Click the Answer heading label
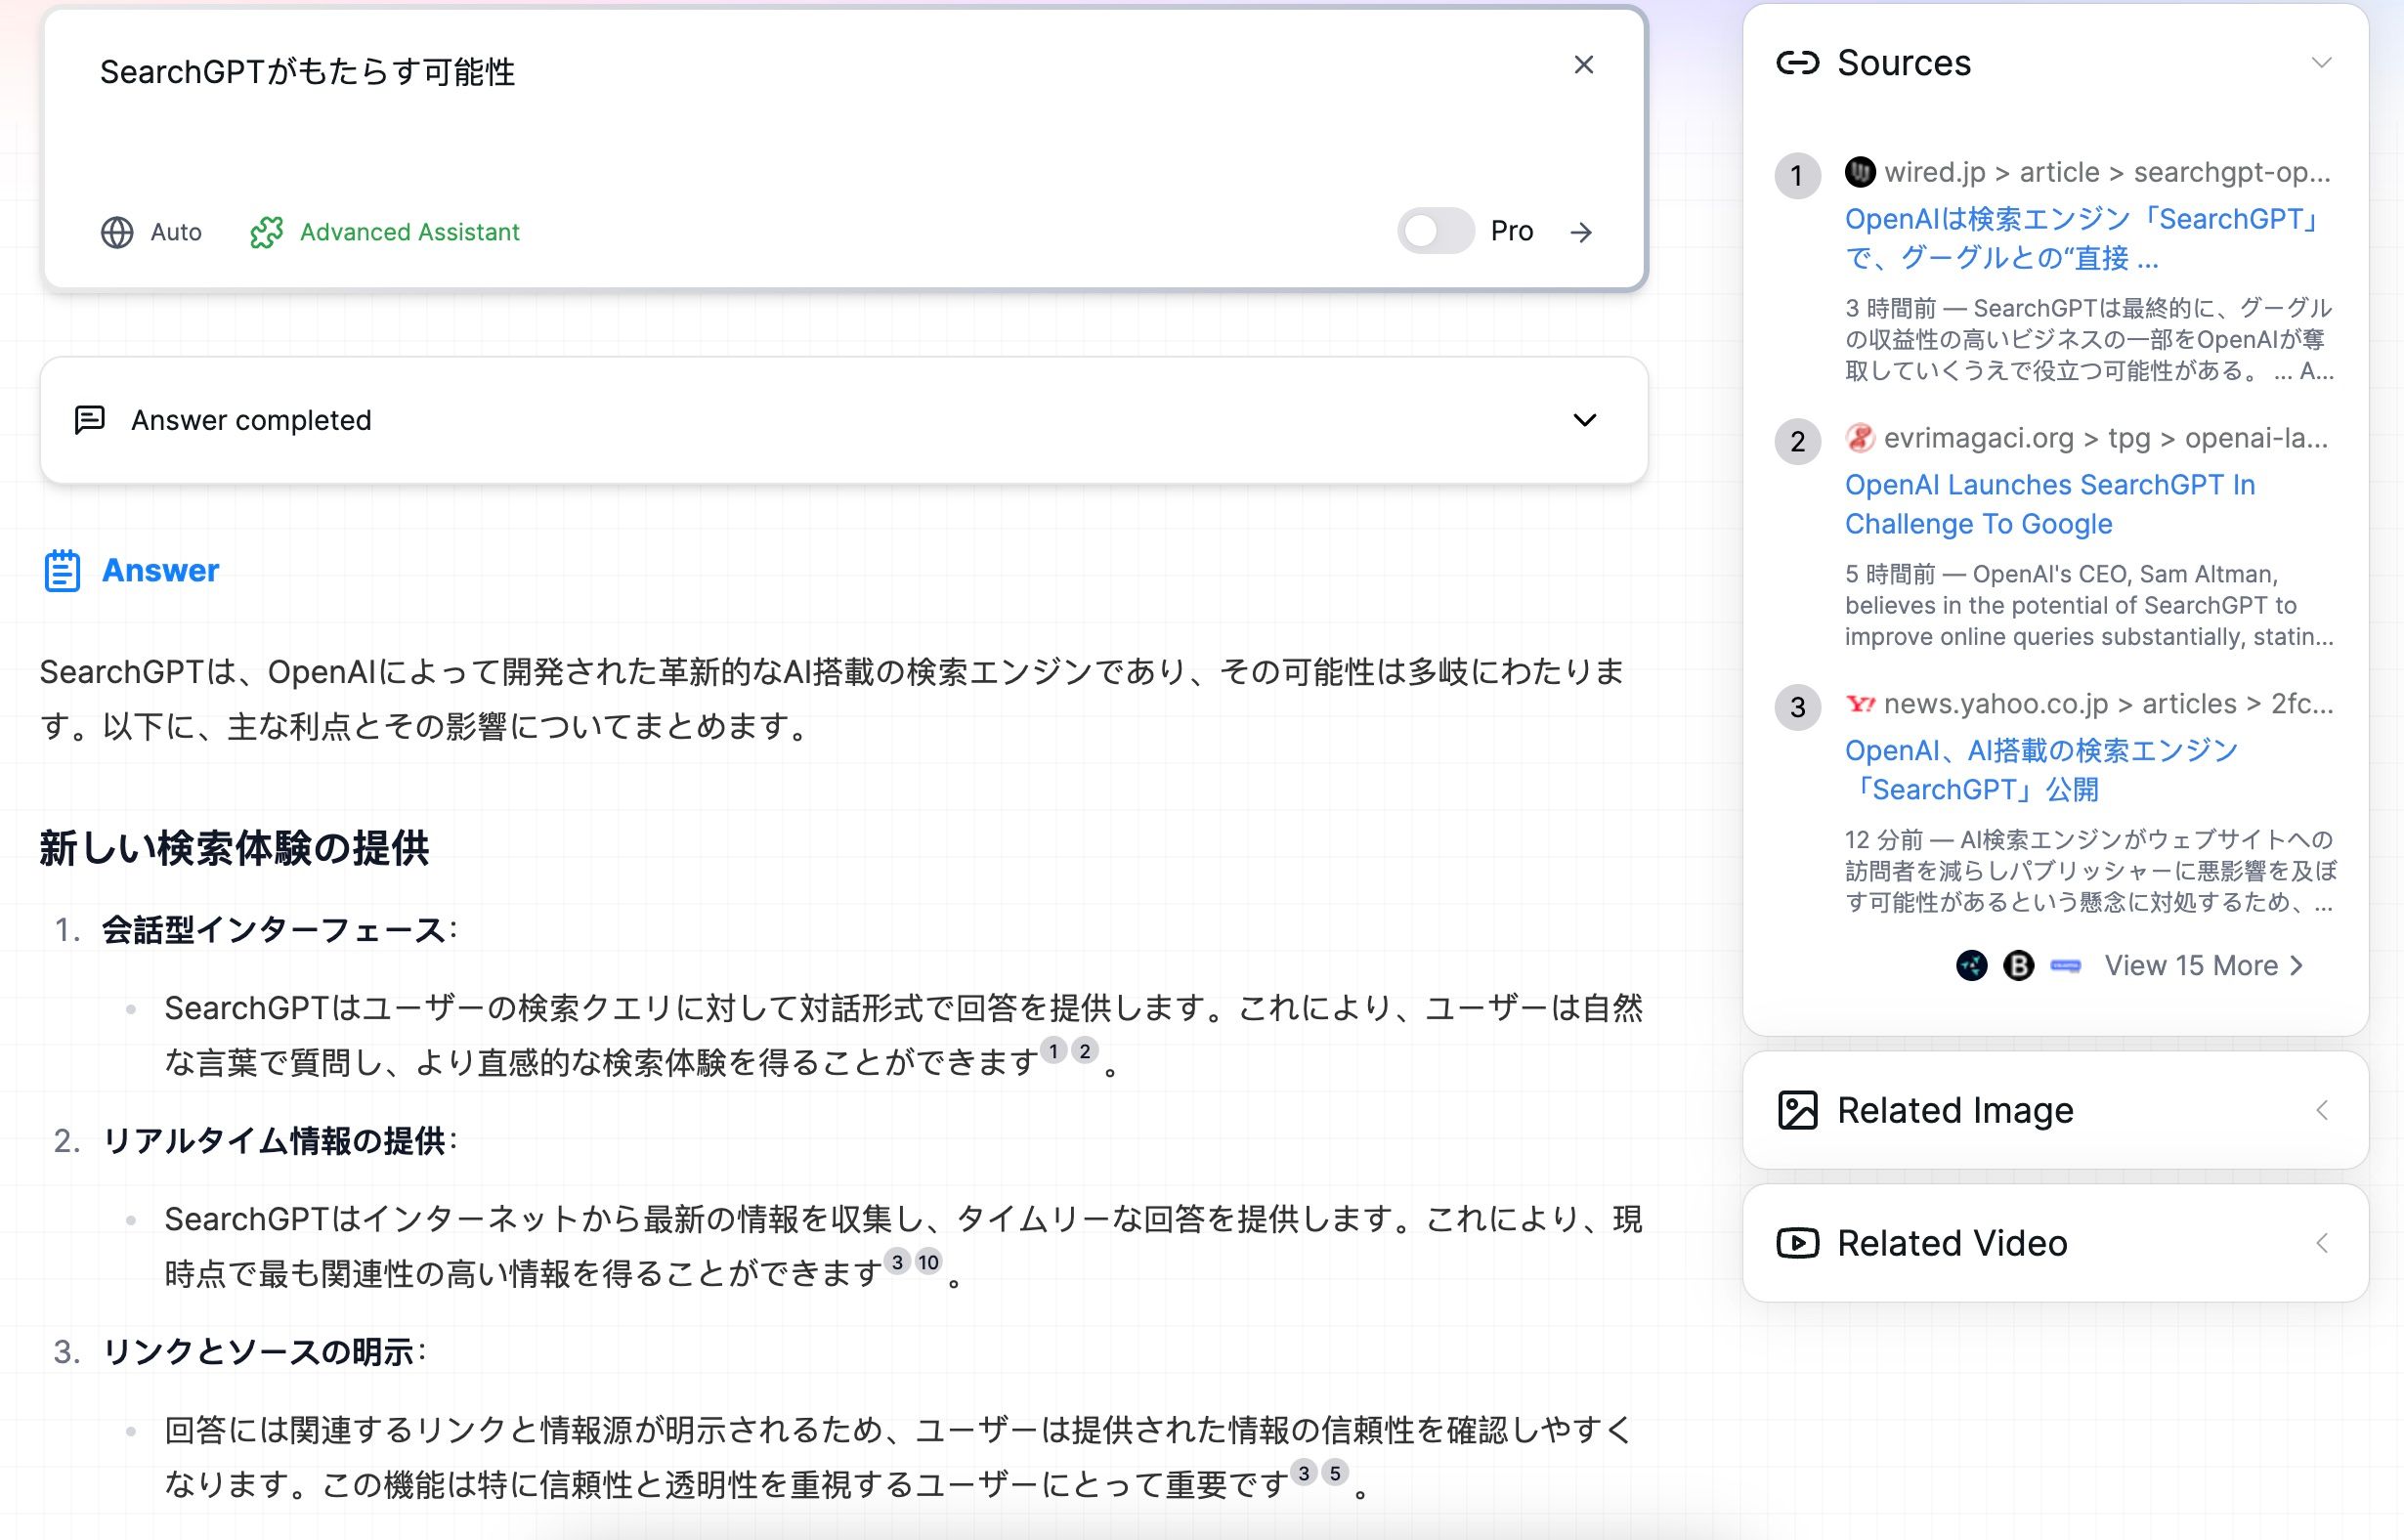 [x=160, y=570]
